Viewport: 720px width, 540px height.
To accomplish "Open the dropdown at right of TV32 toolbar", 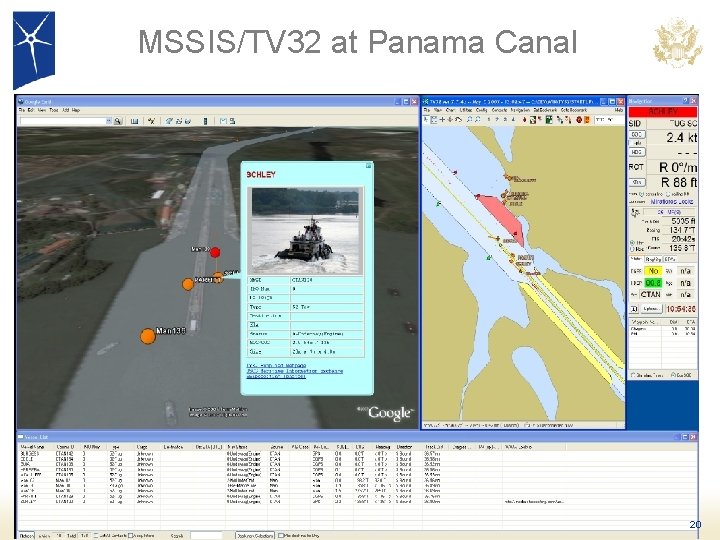I will (608, 119).
